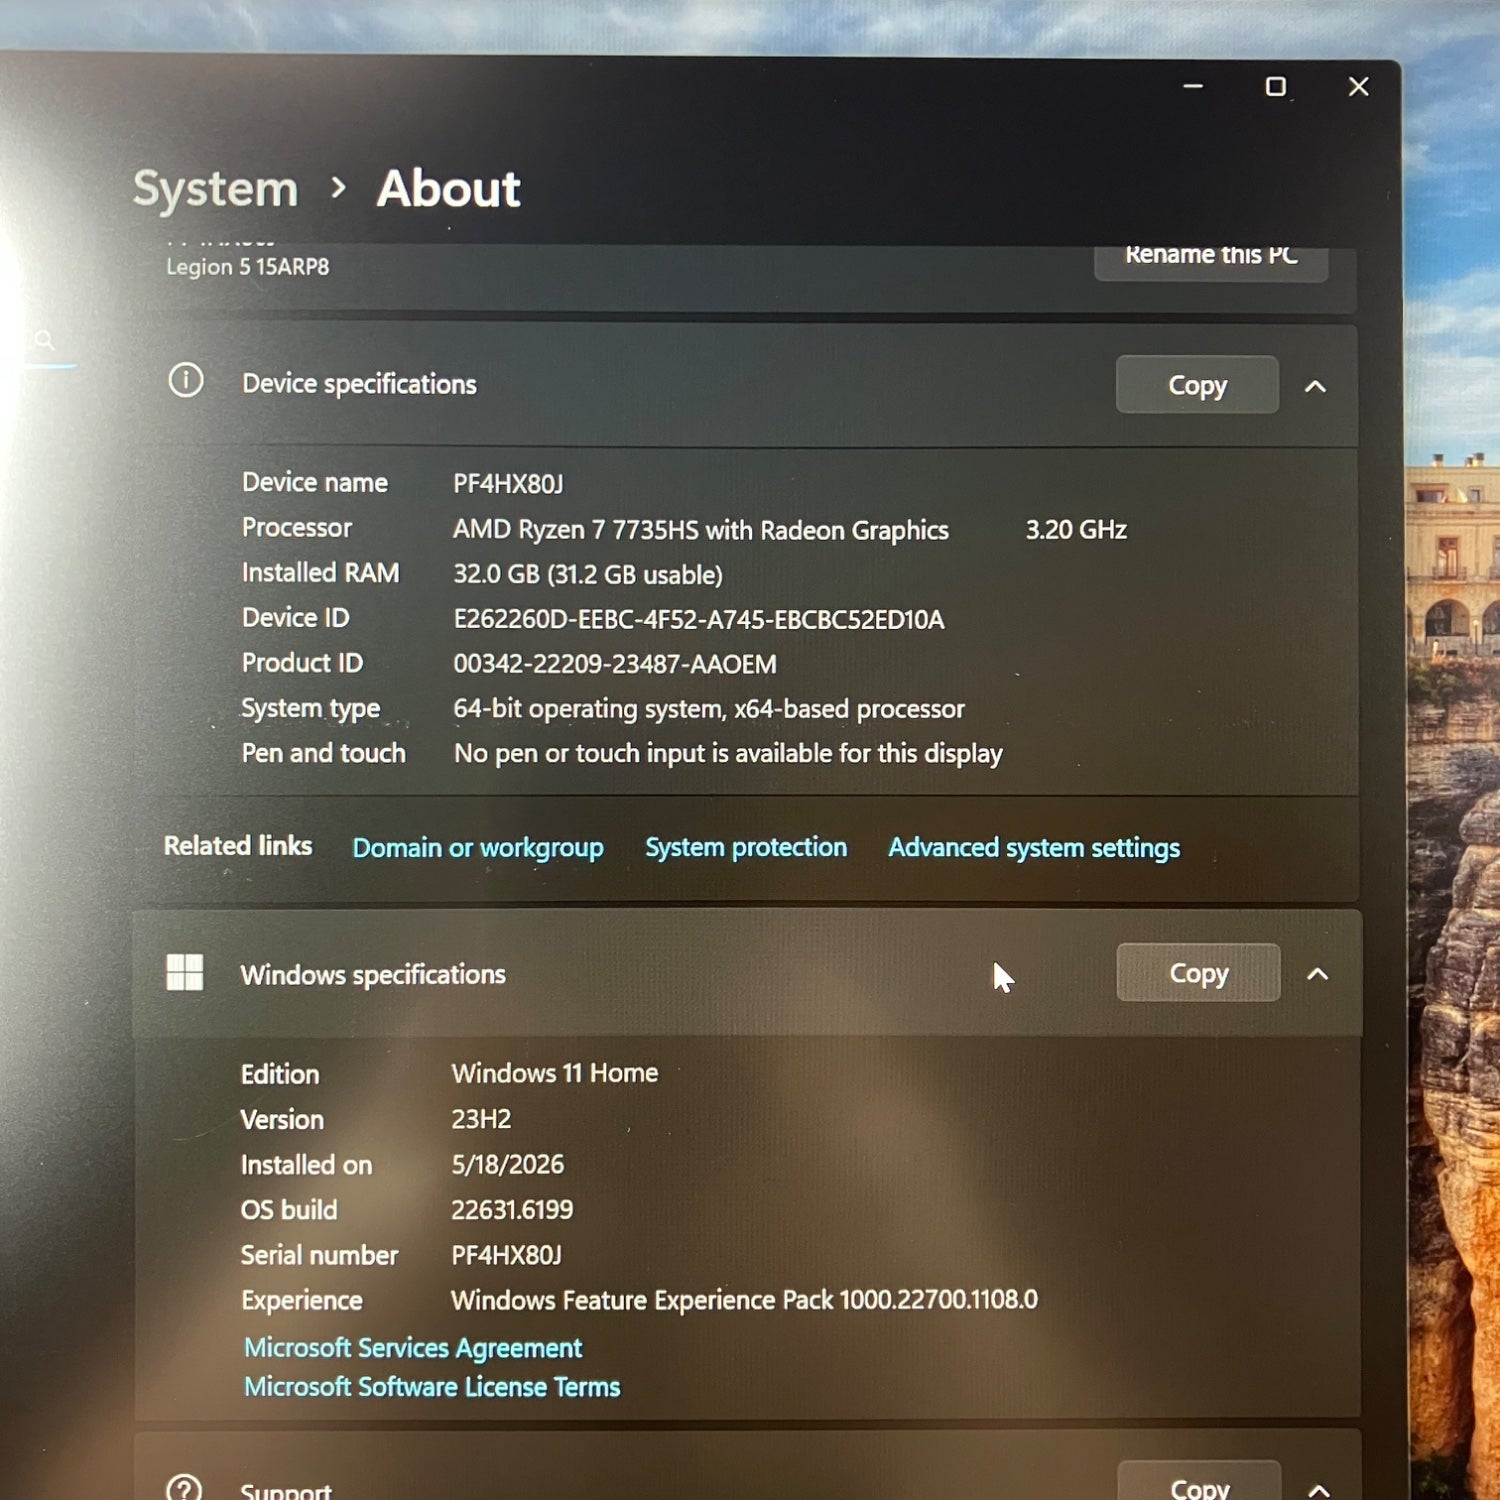Maximize the Settings window

pos(1276,87)
